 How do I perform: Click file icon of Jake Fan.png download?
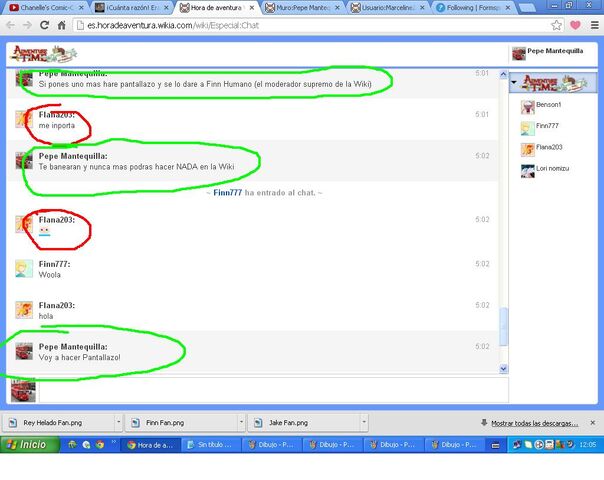point(258,423)
